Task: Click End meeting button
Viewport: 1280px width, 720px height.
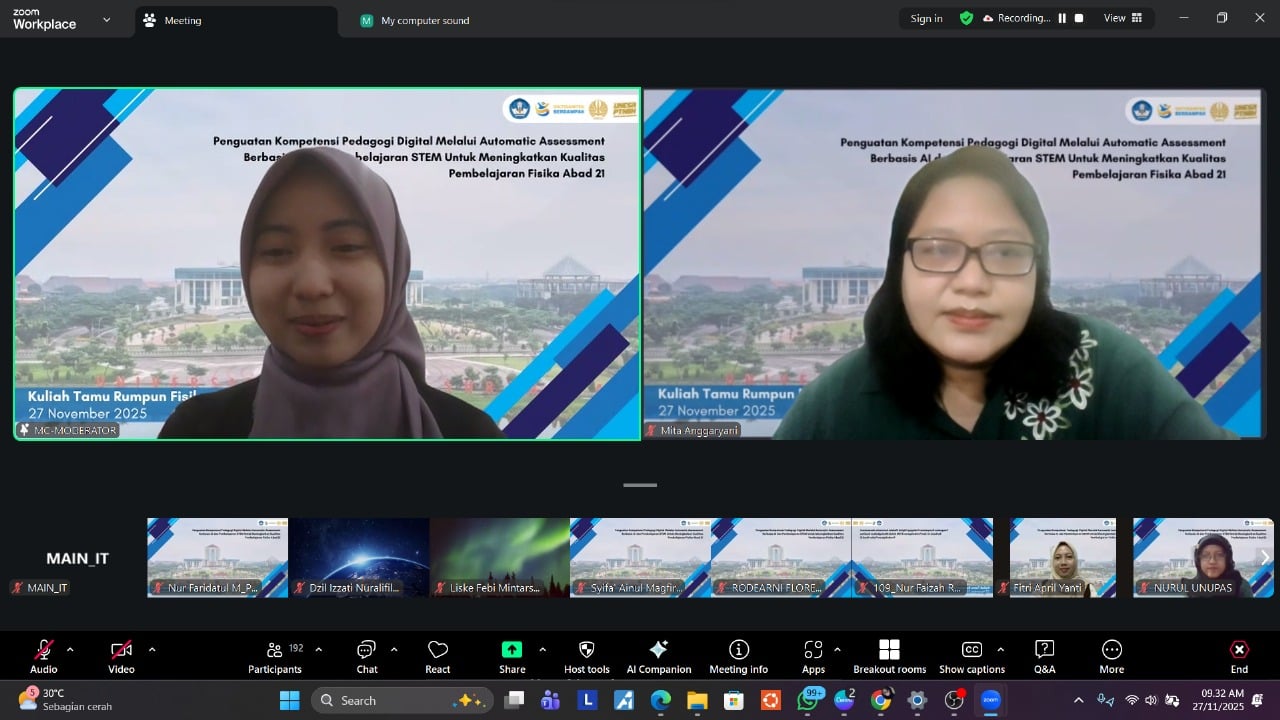Action: [1239, 657]
